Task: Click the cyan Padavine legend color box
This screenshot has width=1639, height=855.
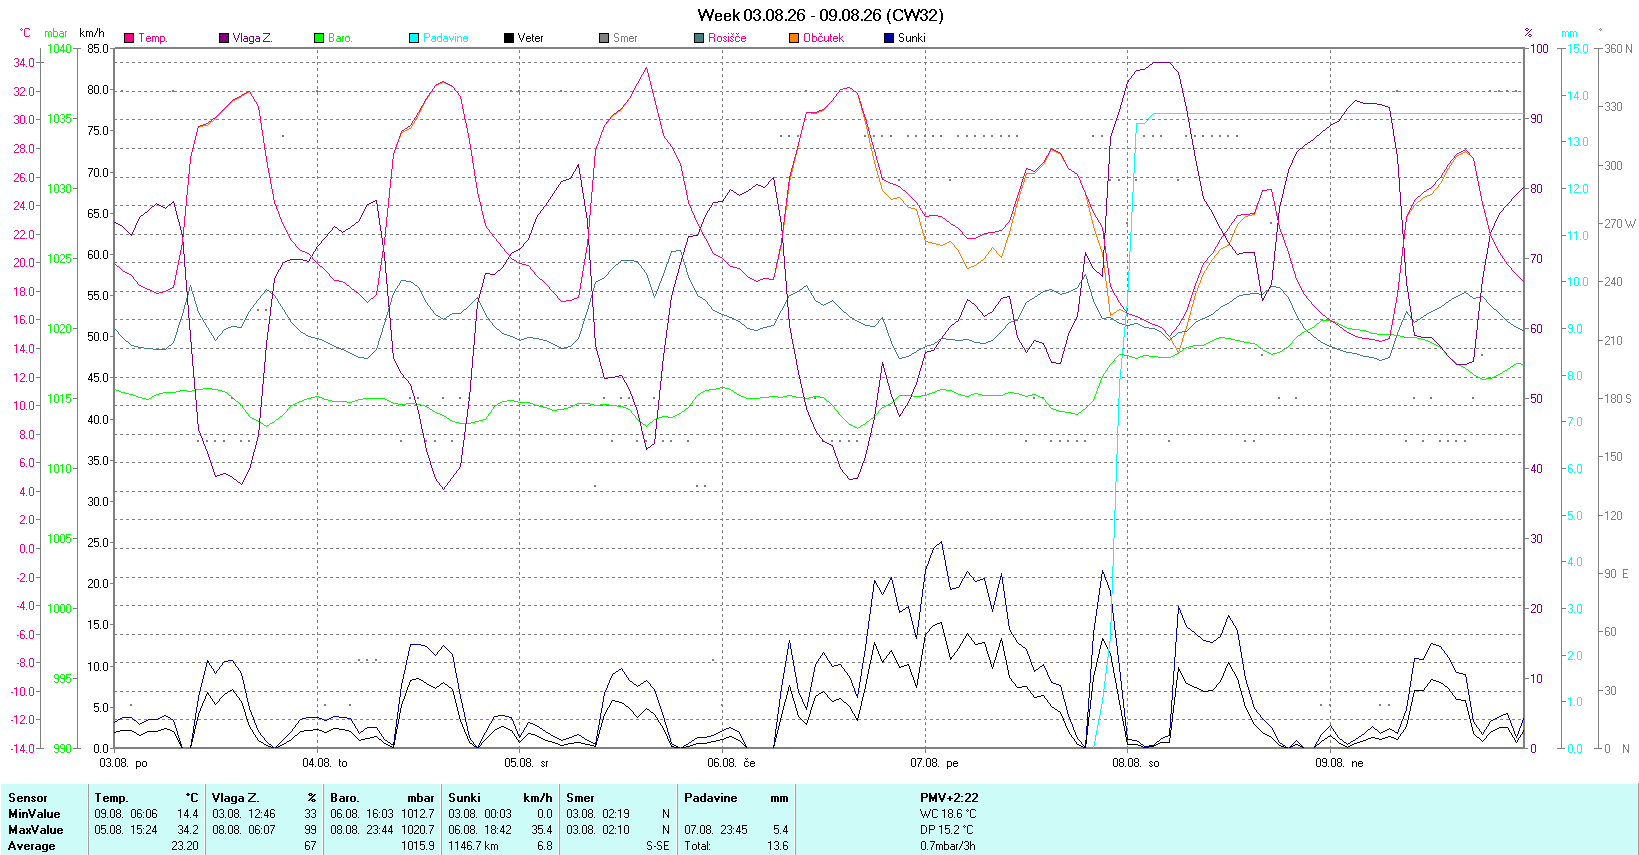Action: tap(414, 38)
